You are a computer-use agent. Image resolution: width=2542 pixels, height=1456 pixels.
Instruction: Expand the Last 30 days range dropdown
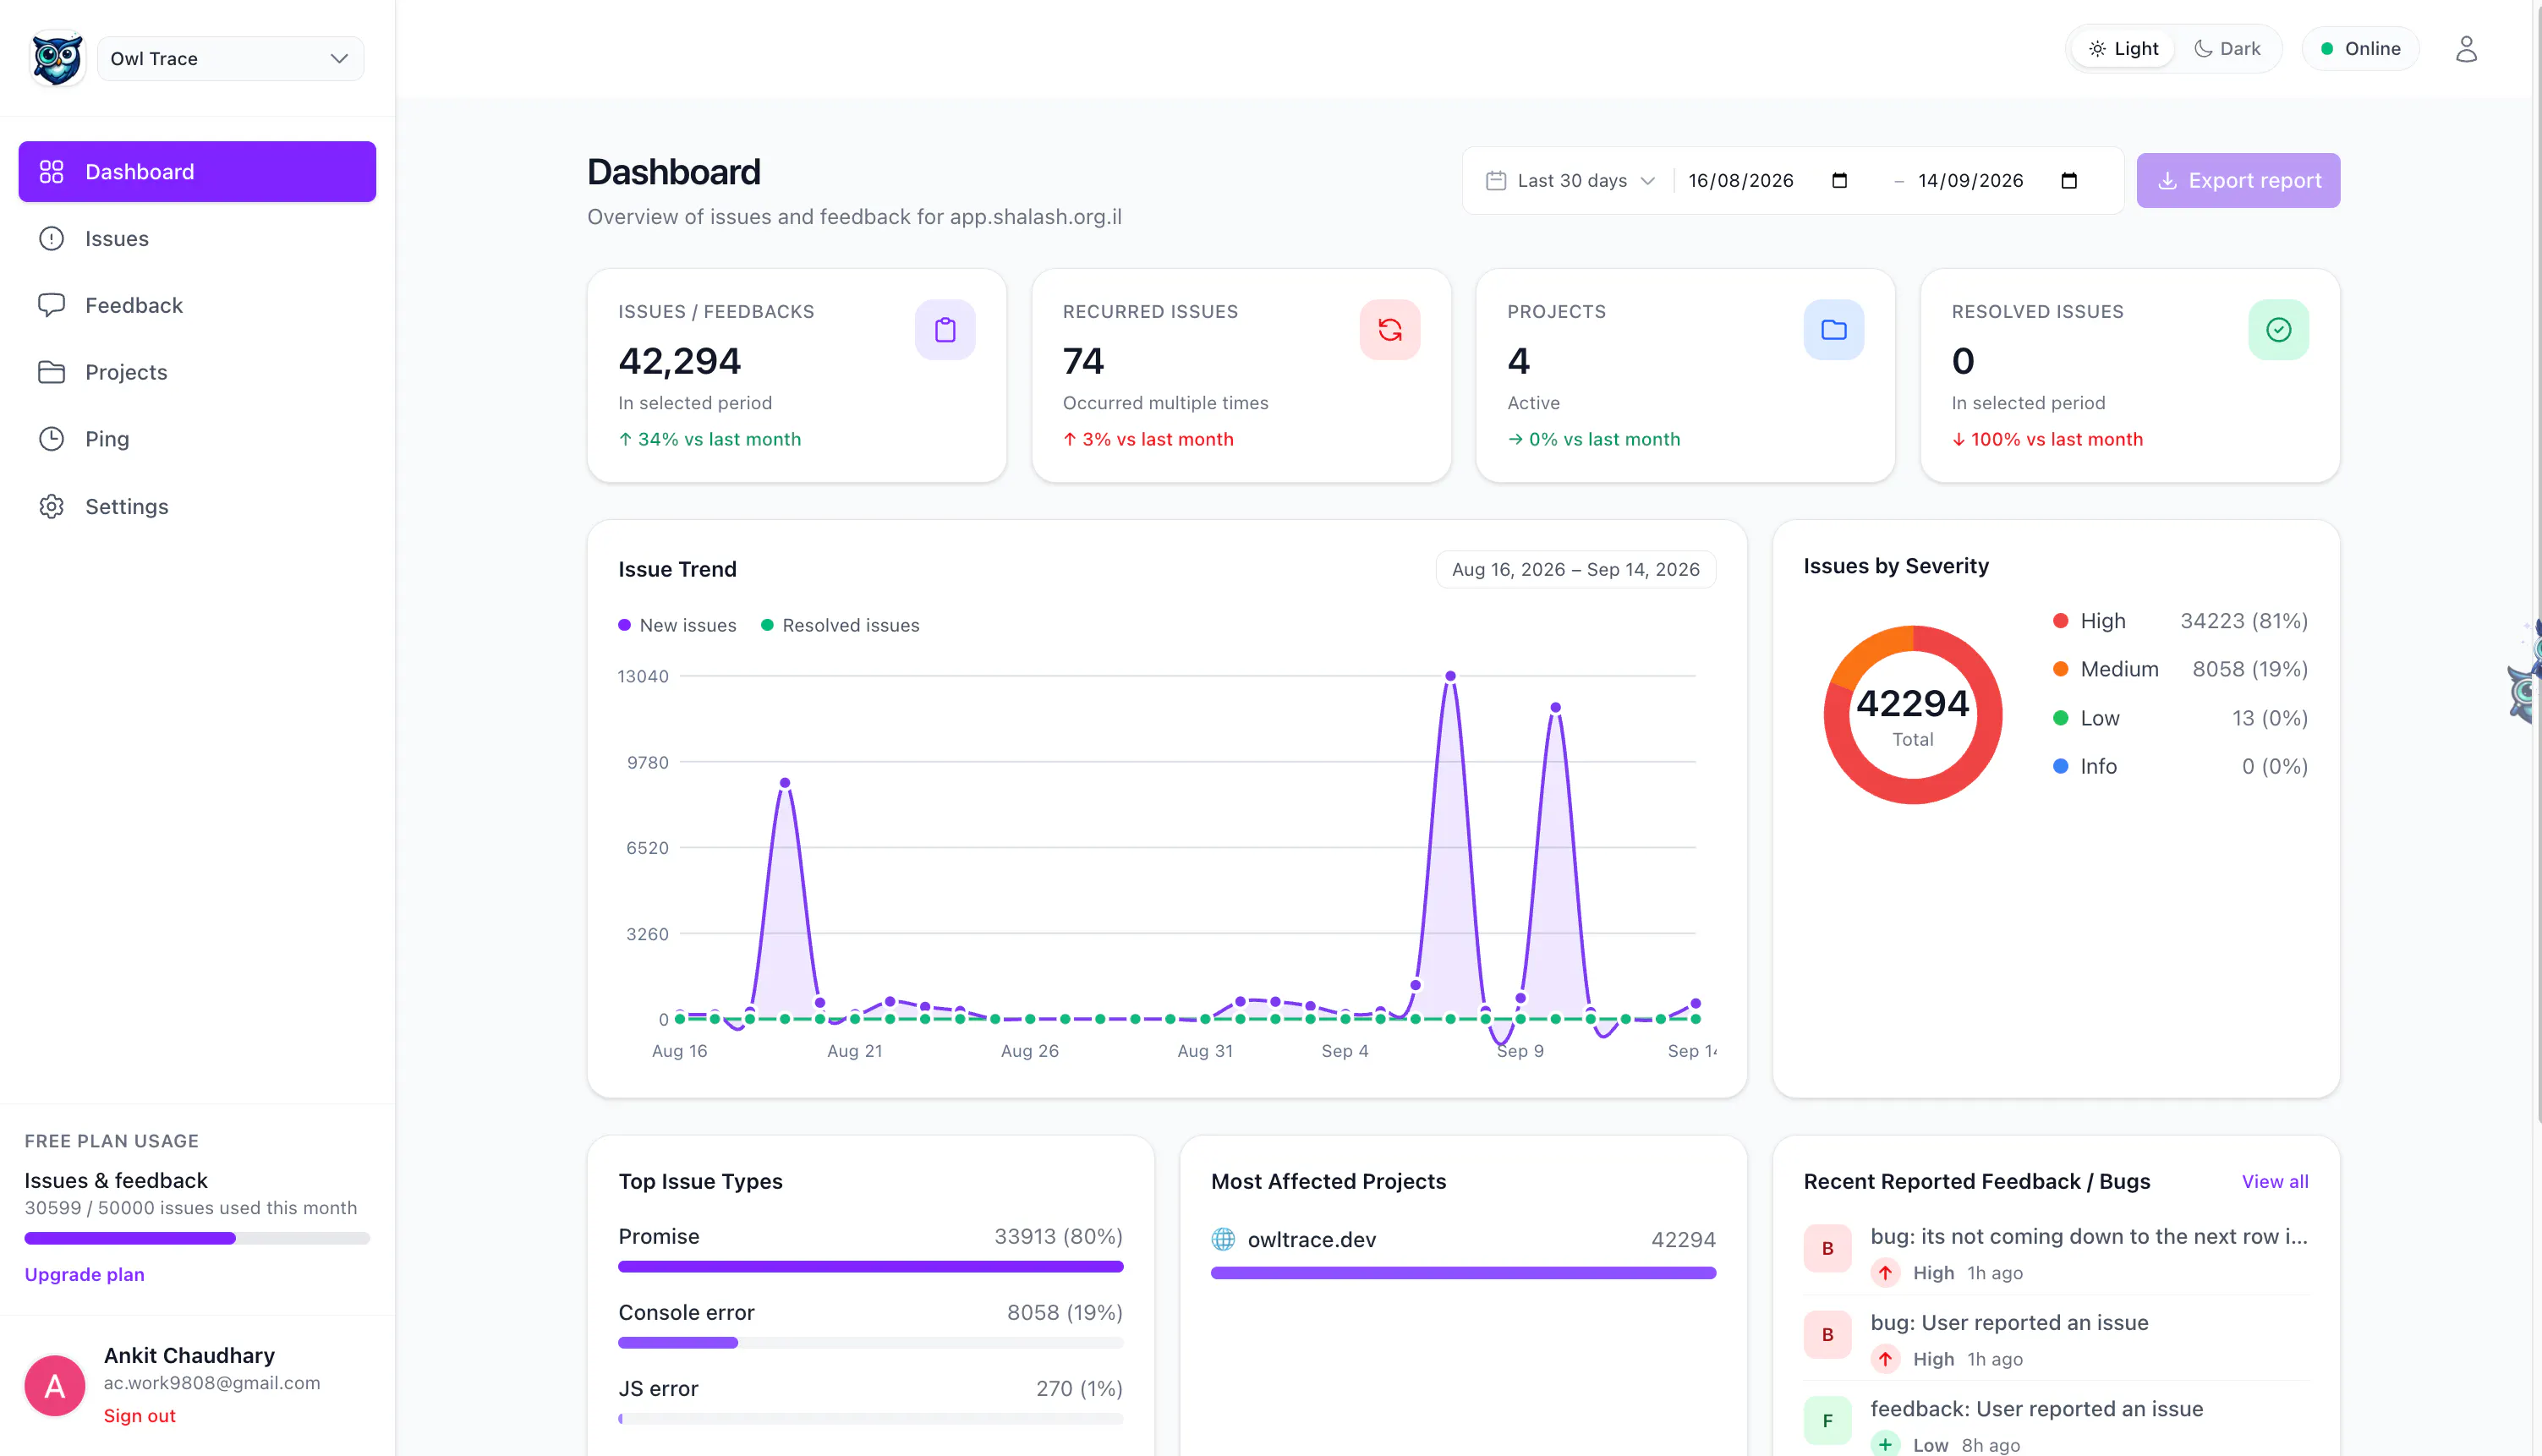[x=1571, y=181]
